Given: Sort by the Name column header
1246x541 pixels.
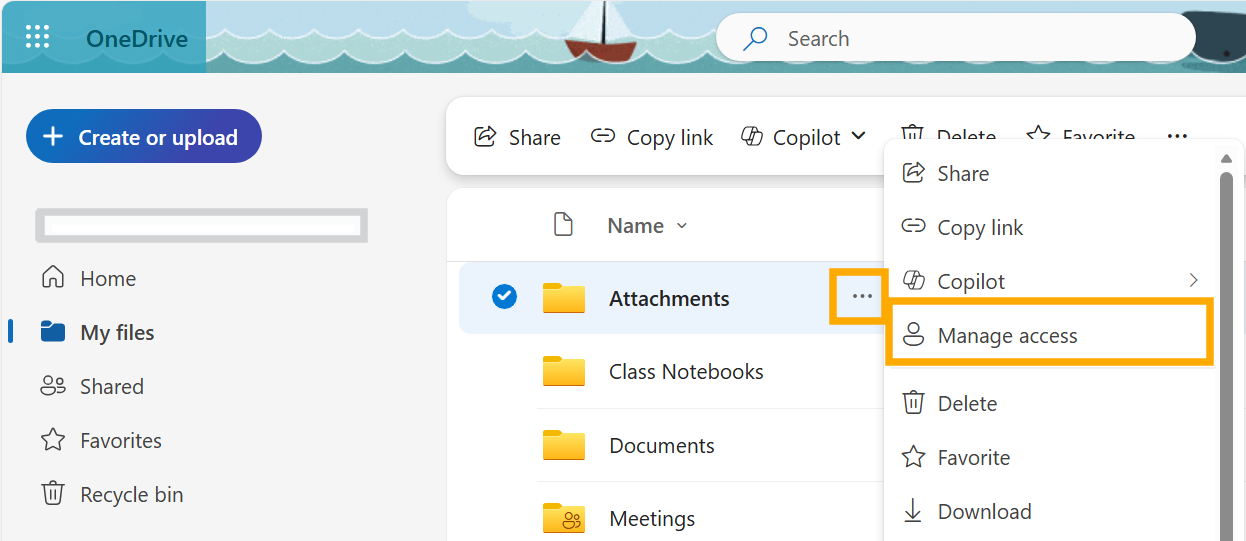Looking at the screenshot, I should pyautogui.click(x=647, y=226).
